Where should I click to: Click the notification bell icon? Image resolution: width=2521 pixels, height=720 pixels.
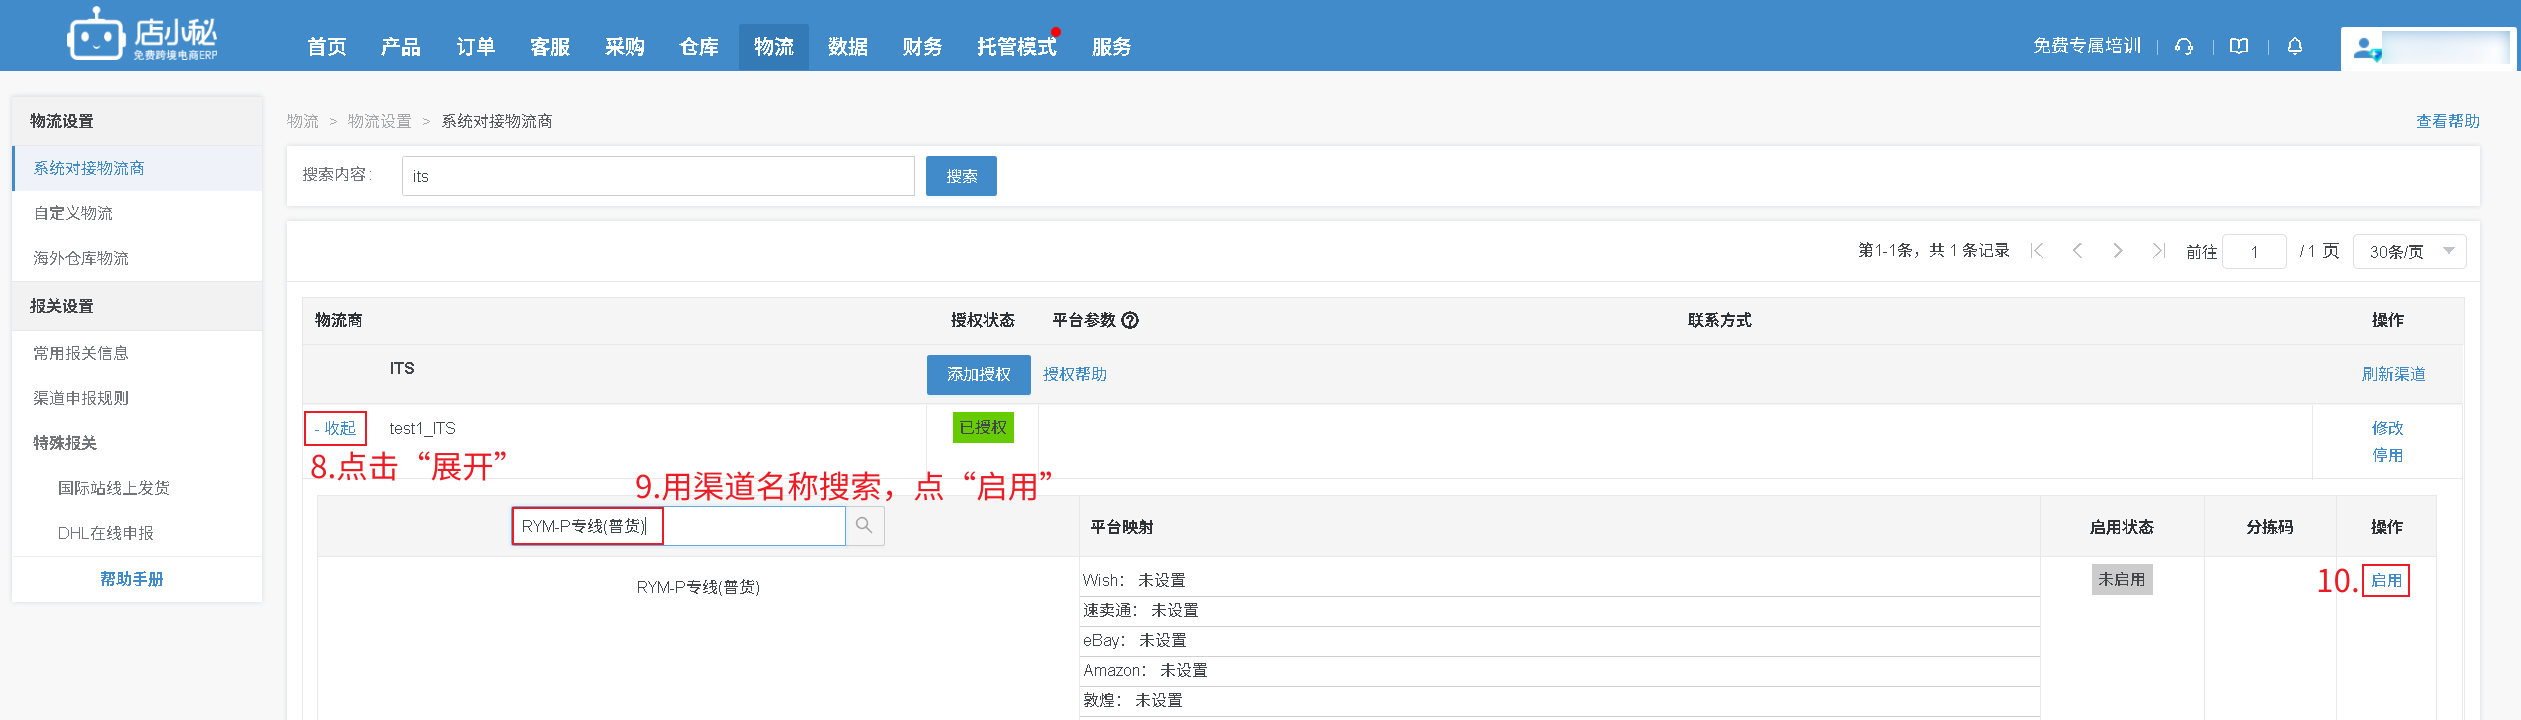(2295, 46)
